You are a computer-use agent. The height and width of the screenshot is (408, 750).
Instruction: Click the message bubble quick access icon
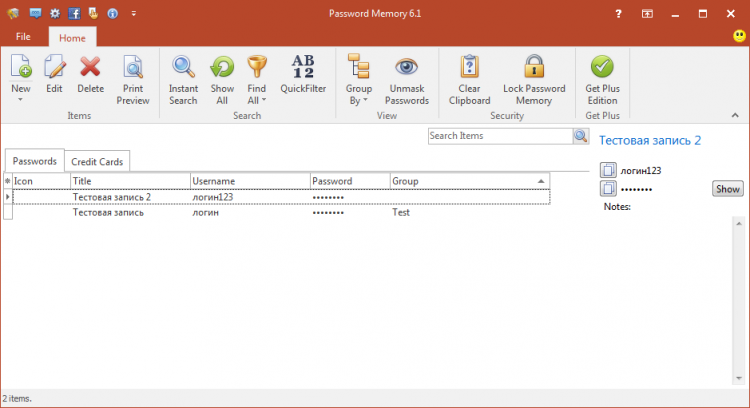click(x=35, y=13)
